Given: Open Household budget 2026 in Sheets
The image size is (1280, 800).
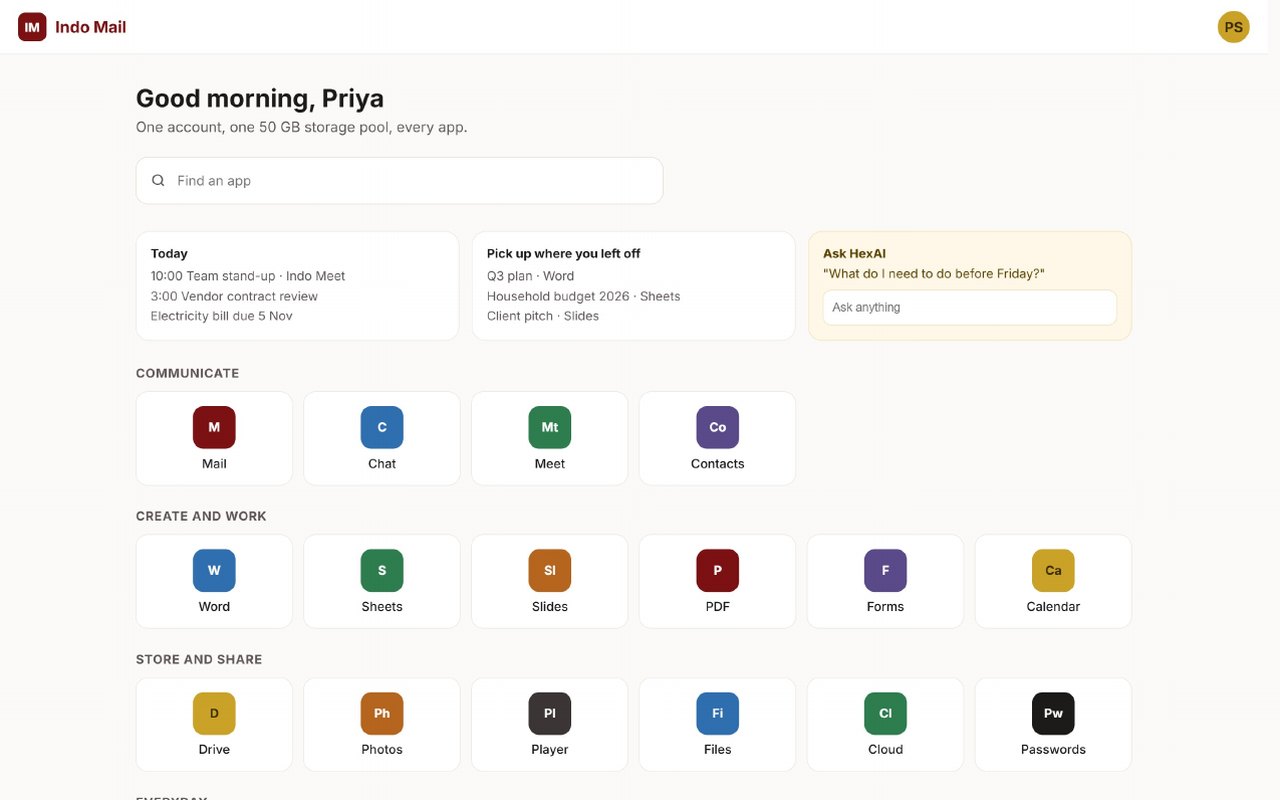Looking at the screenshot, I should pos(584,296).
